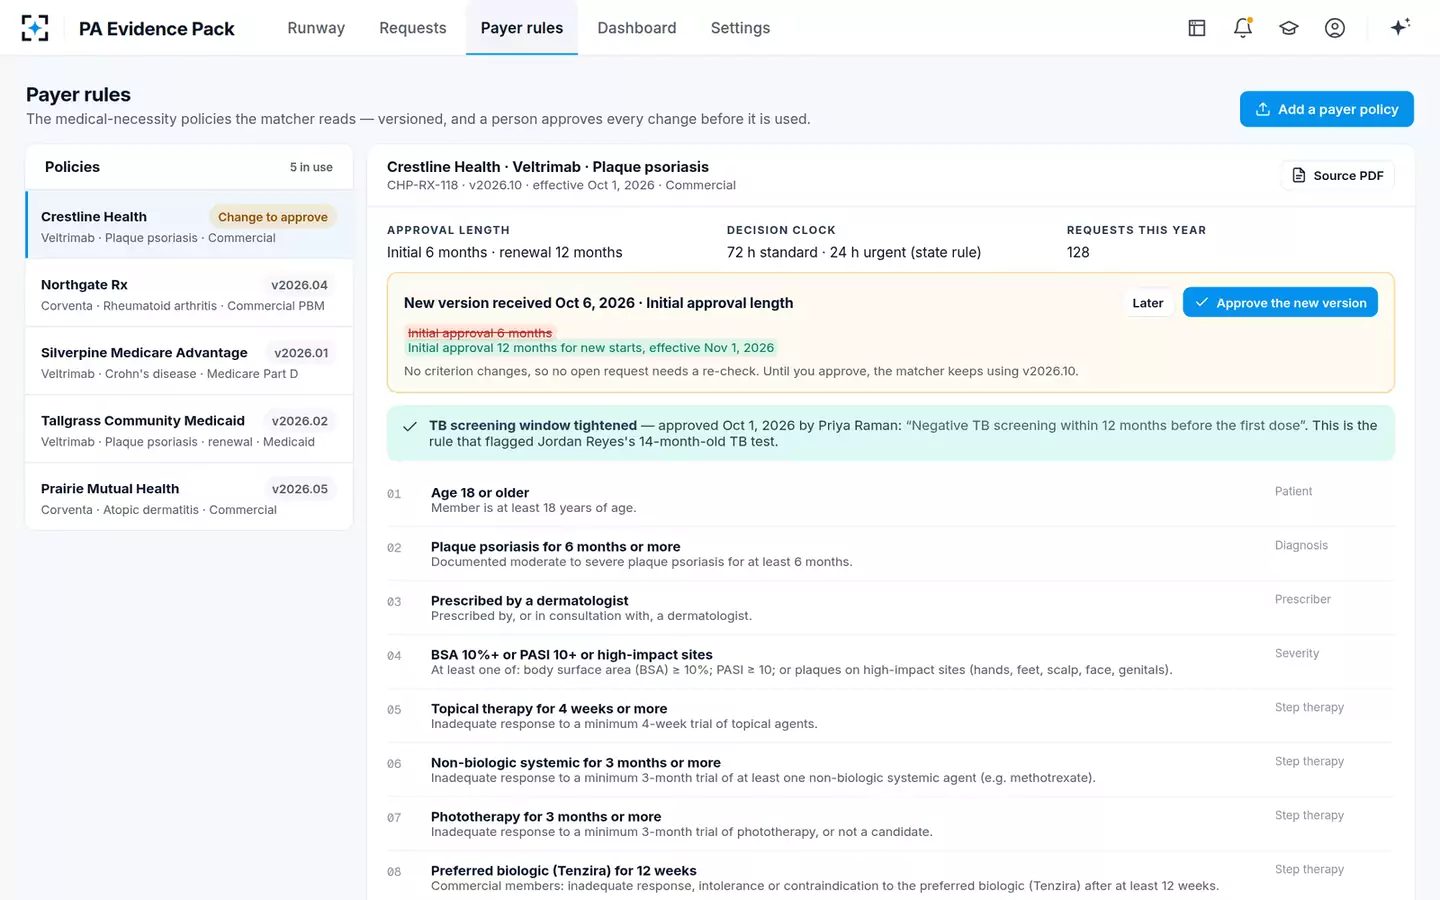Switch to the Requests tab
This screenshot has width=1440, height=900.
pyautogui.click(x=413, y=28)
